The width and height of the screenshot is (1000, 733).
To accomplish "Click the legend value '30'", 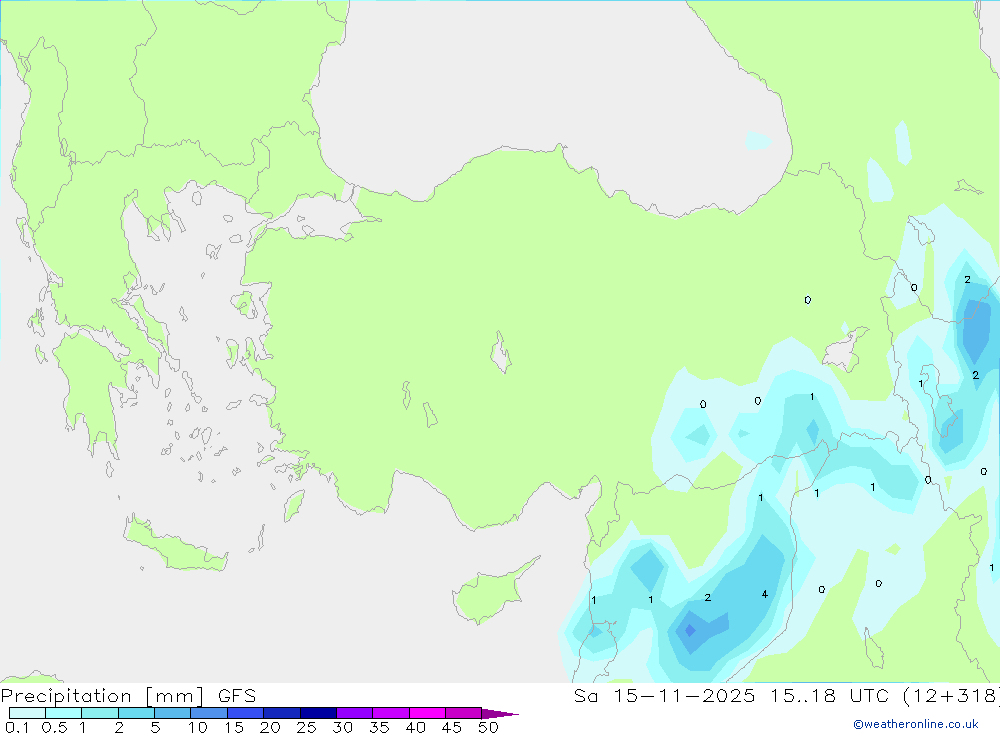I will [x=342, y=727].
